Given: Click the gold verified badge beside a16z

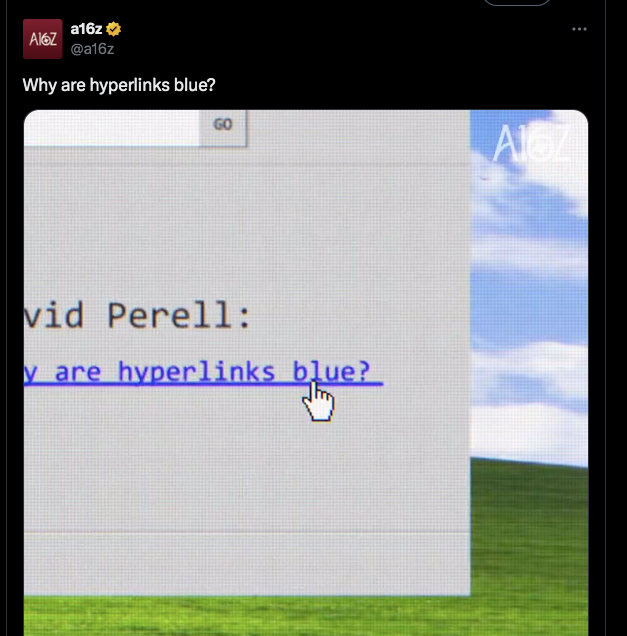Looking at the screenshot, I should (113, 29).
